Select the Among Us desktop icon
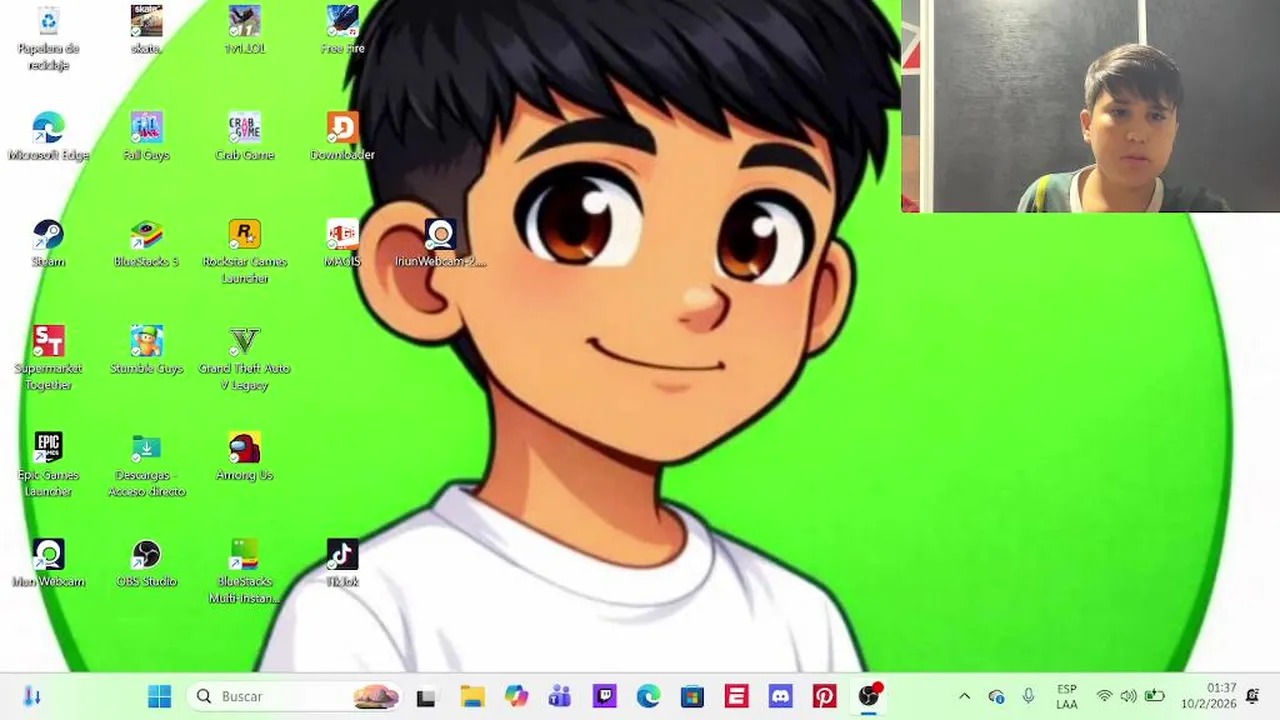 244,456
